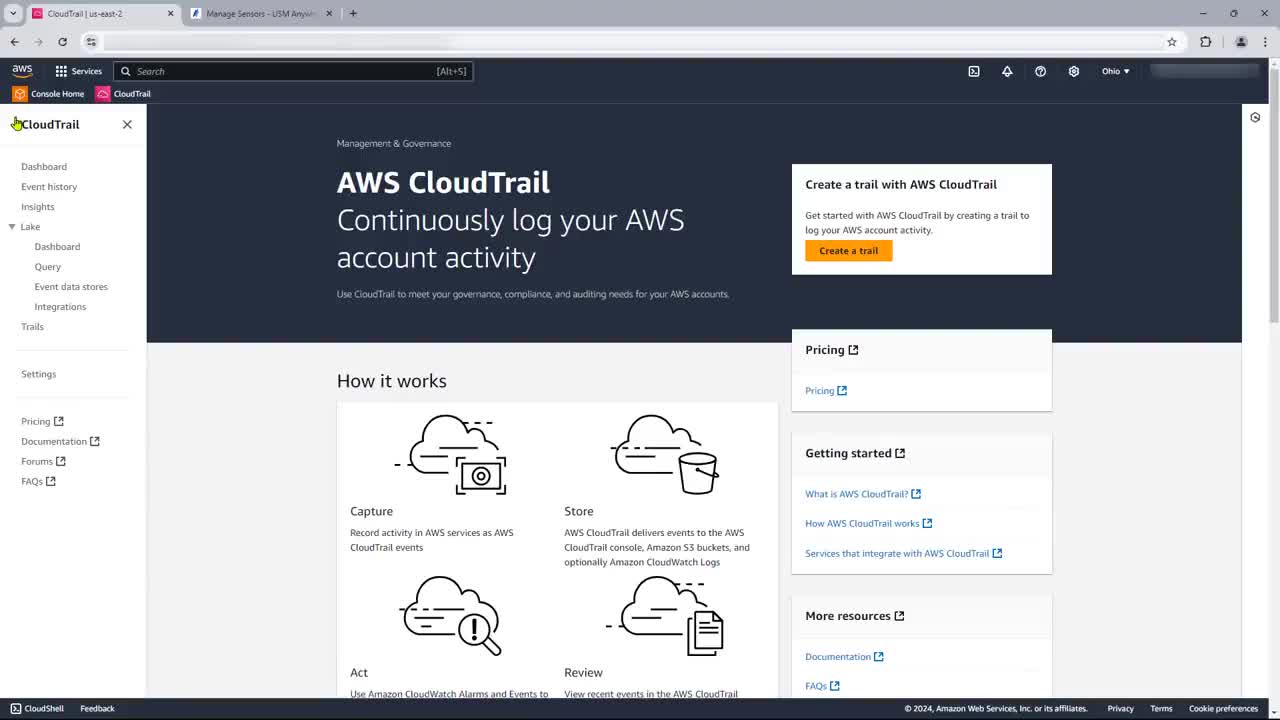Image resolution: width=1280 pixels, height=720 pixels.
Task: Open the sidebar Pricing external link
Action: [42, 421]
